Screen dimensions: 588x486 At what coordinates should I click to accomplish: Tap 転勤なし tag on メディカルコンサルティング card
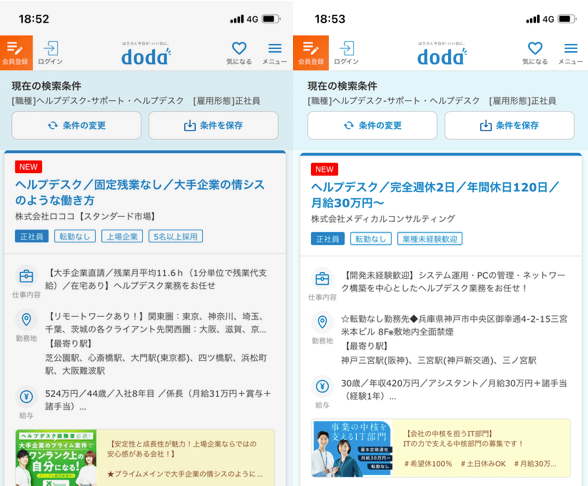pyautogui.click(x=371, y=239)
